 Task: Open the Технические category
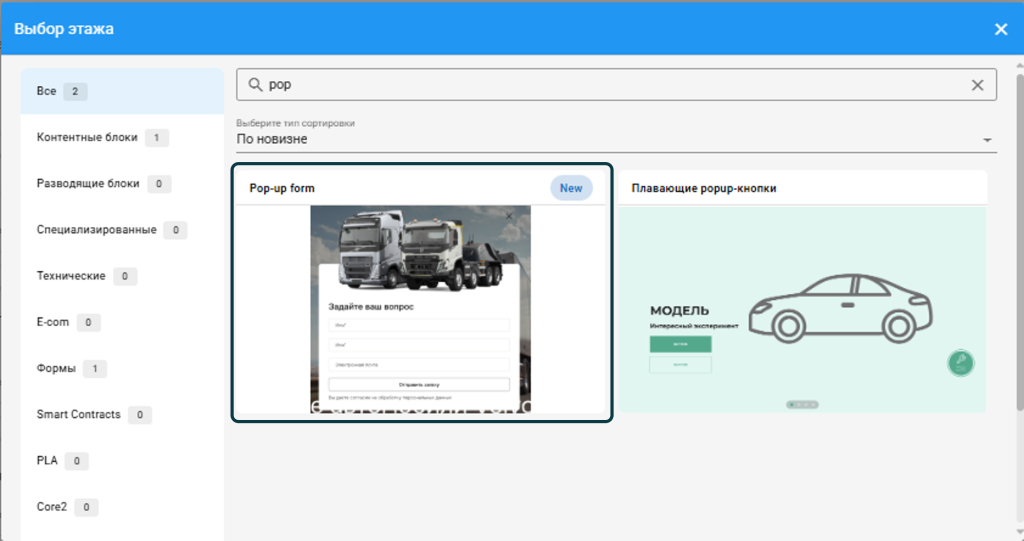click(x=122, y=276)
